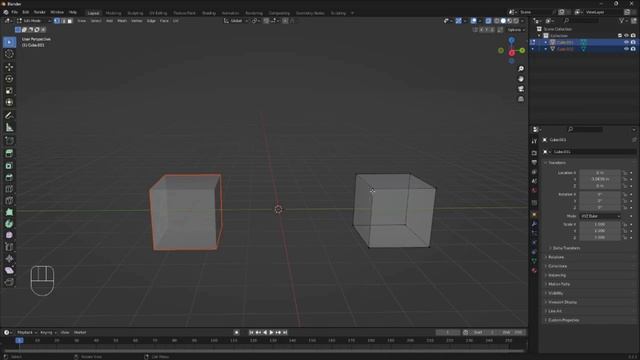Open the Help menu

pos(73,12)
